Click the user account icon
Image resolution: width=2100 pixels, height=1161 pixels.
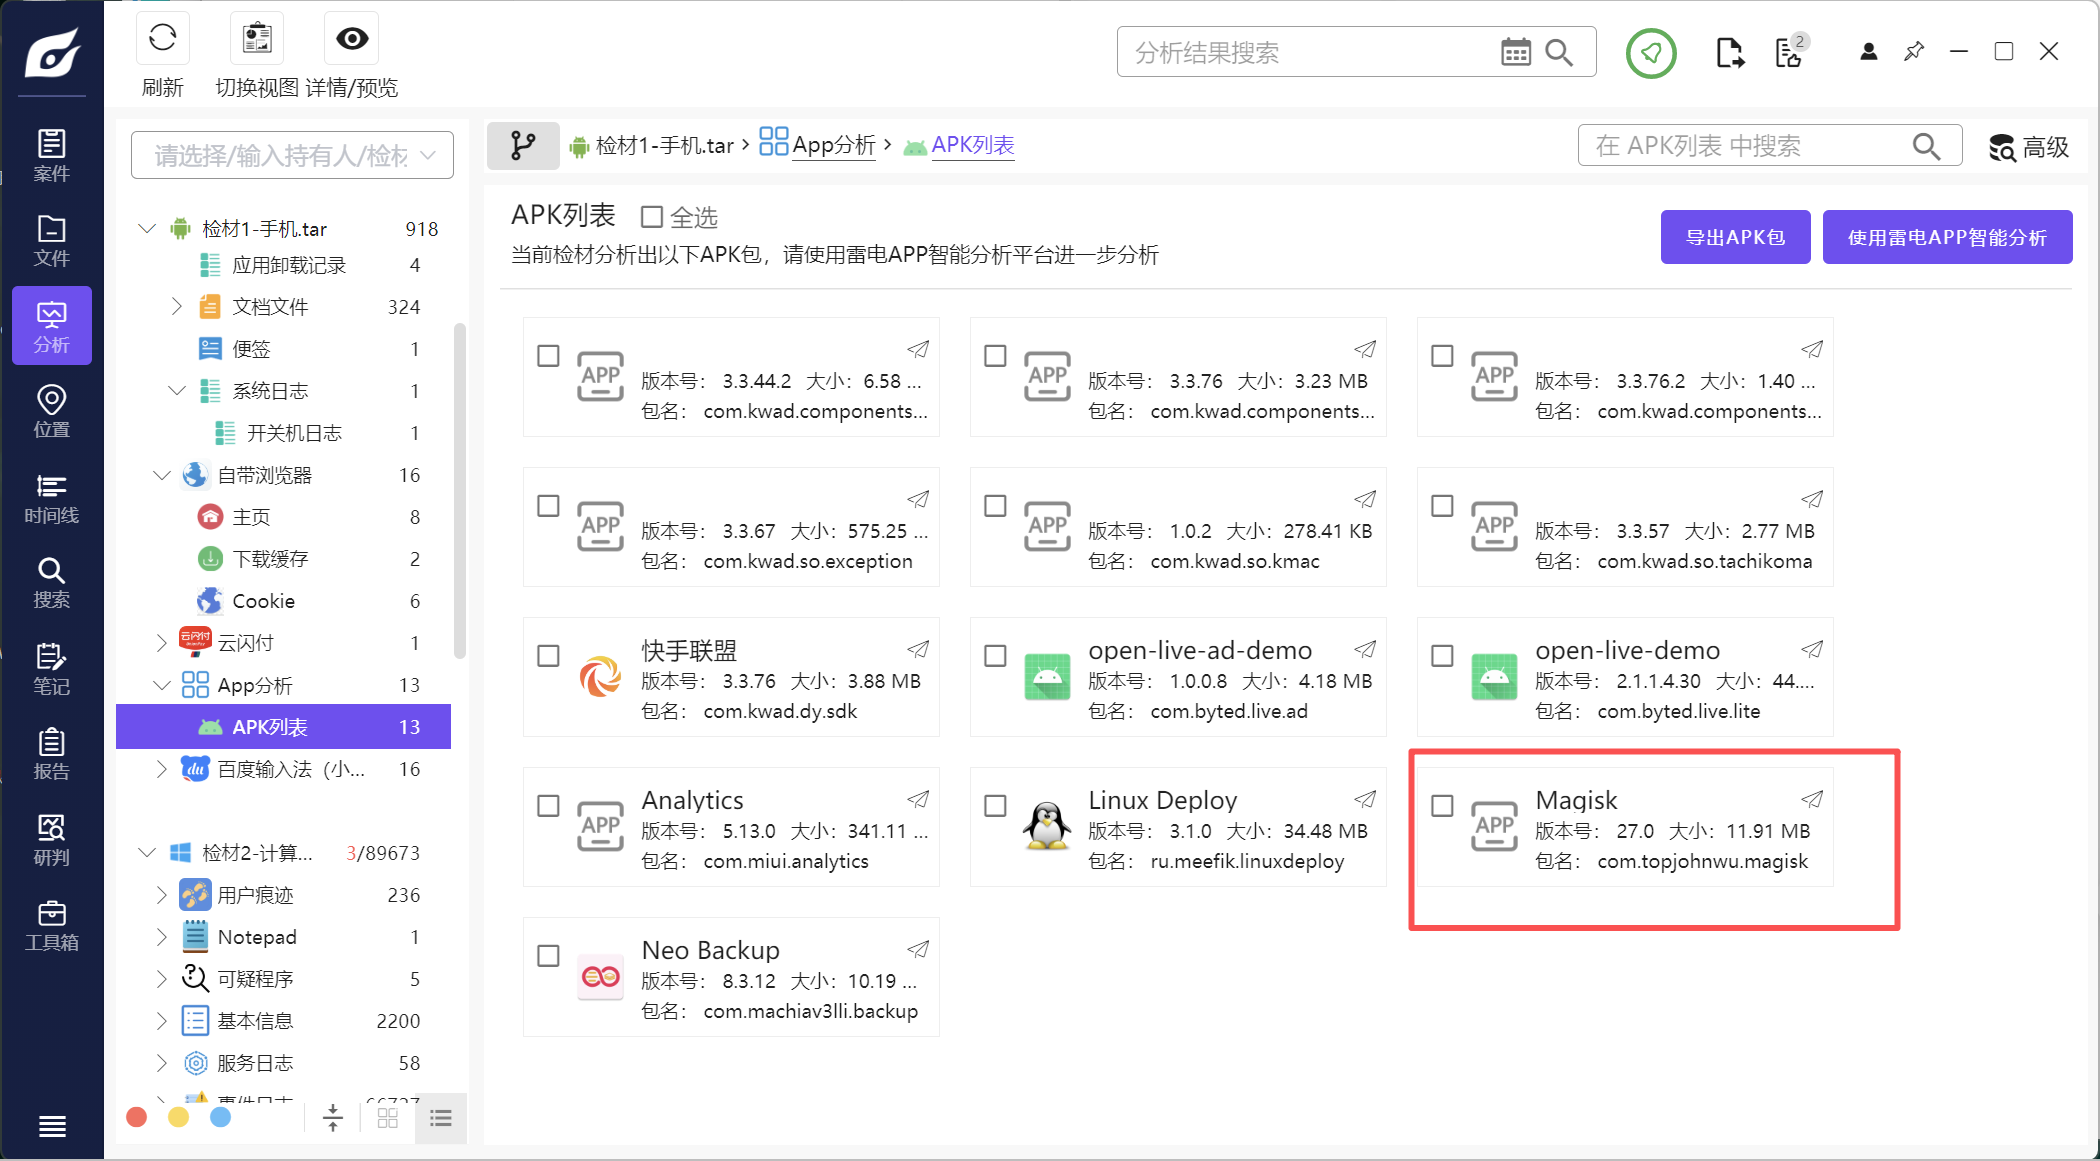click(x=1868, y=52)
